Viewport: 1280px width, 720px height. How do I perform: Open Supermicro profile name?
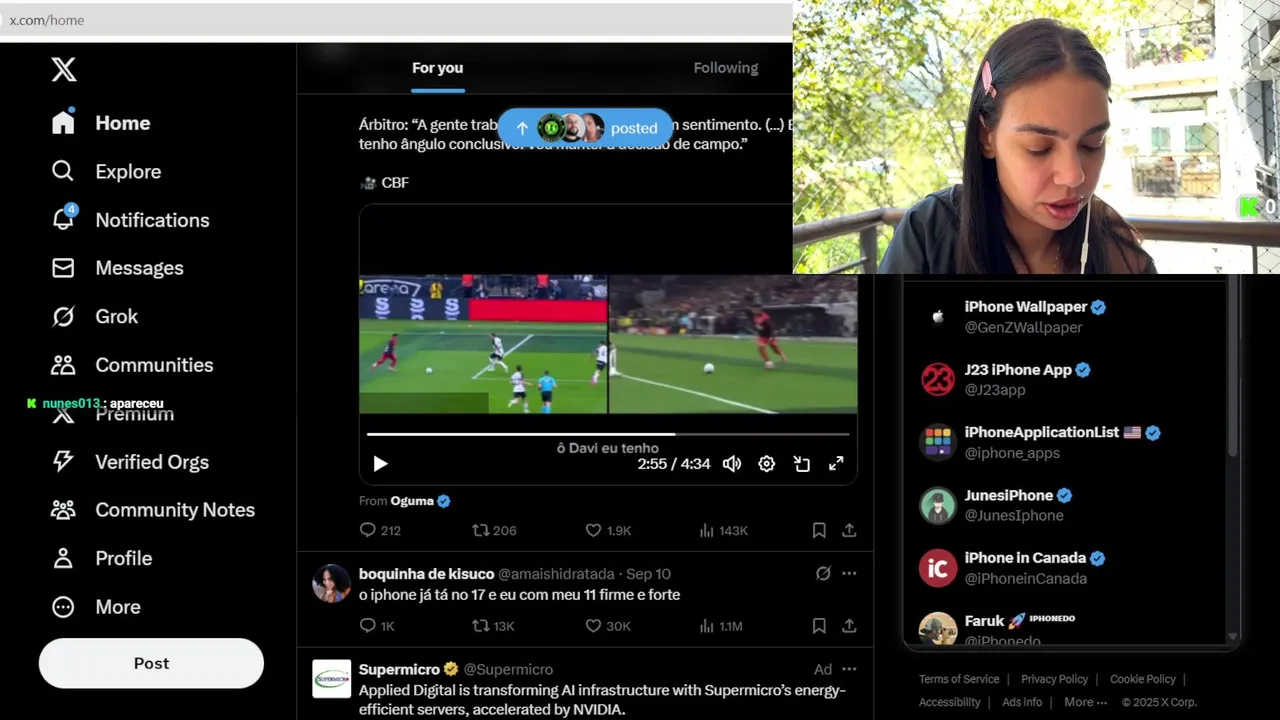click(399, 669)
